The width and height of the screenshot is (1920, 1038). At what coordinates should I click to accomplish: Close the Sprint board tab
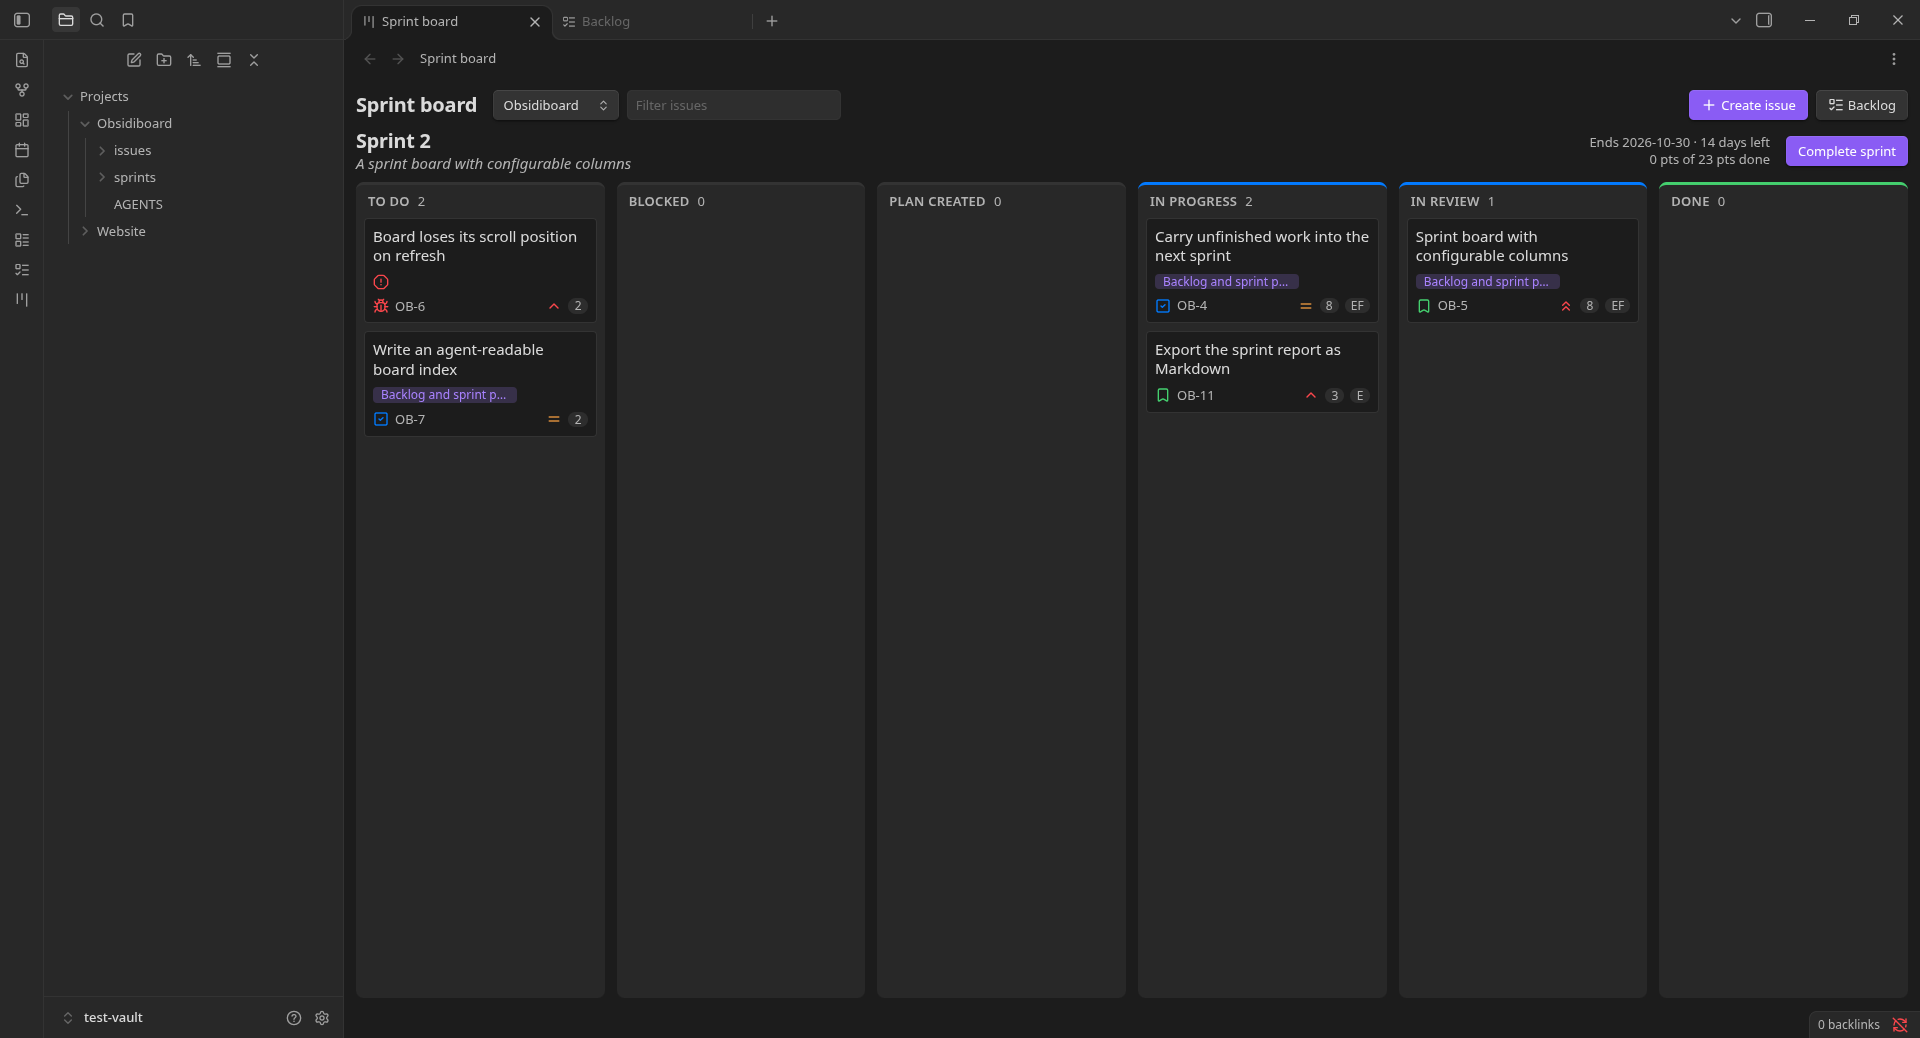click(535, 21)
